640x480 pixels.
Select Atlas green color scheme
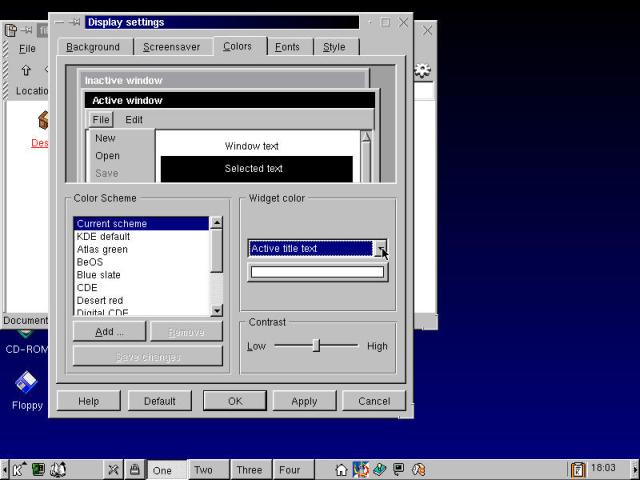point(102,249)
